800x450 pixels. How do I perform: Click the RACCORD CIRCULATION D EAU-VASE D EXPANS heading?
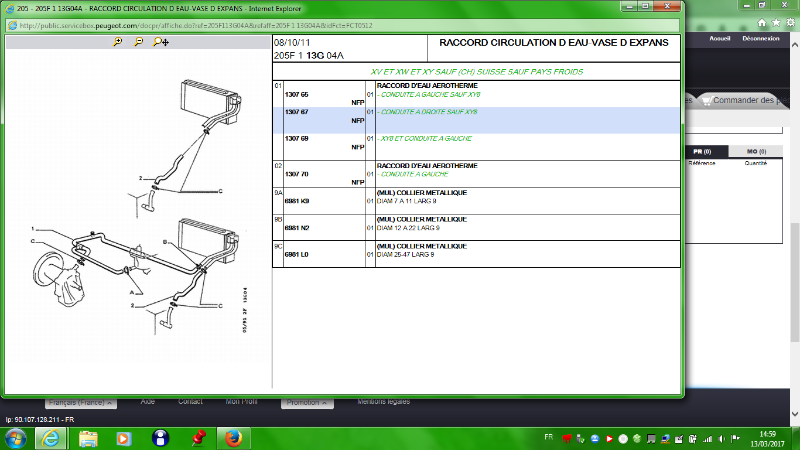pos(554,43)
